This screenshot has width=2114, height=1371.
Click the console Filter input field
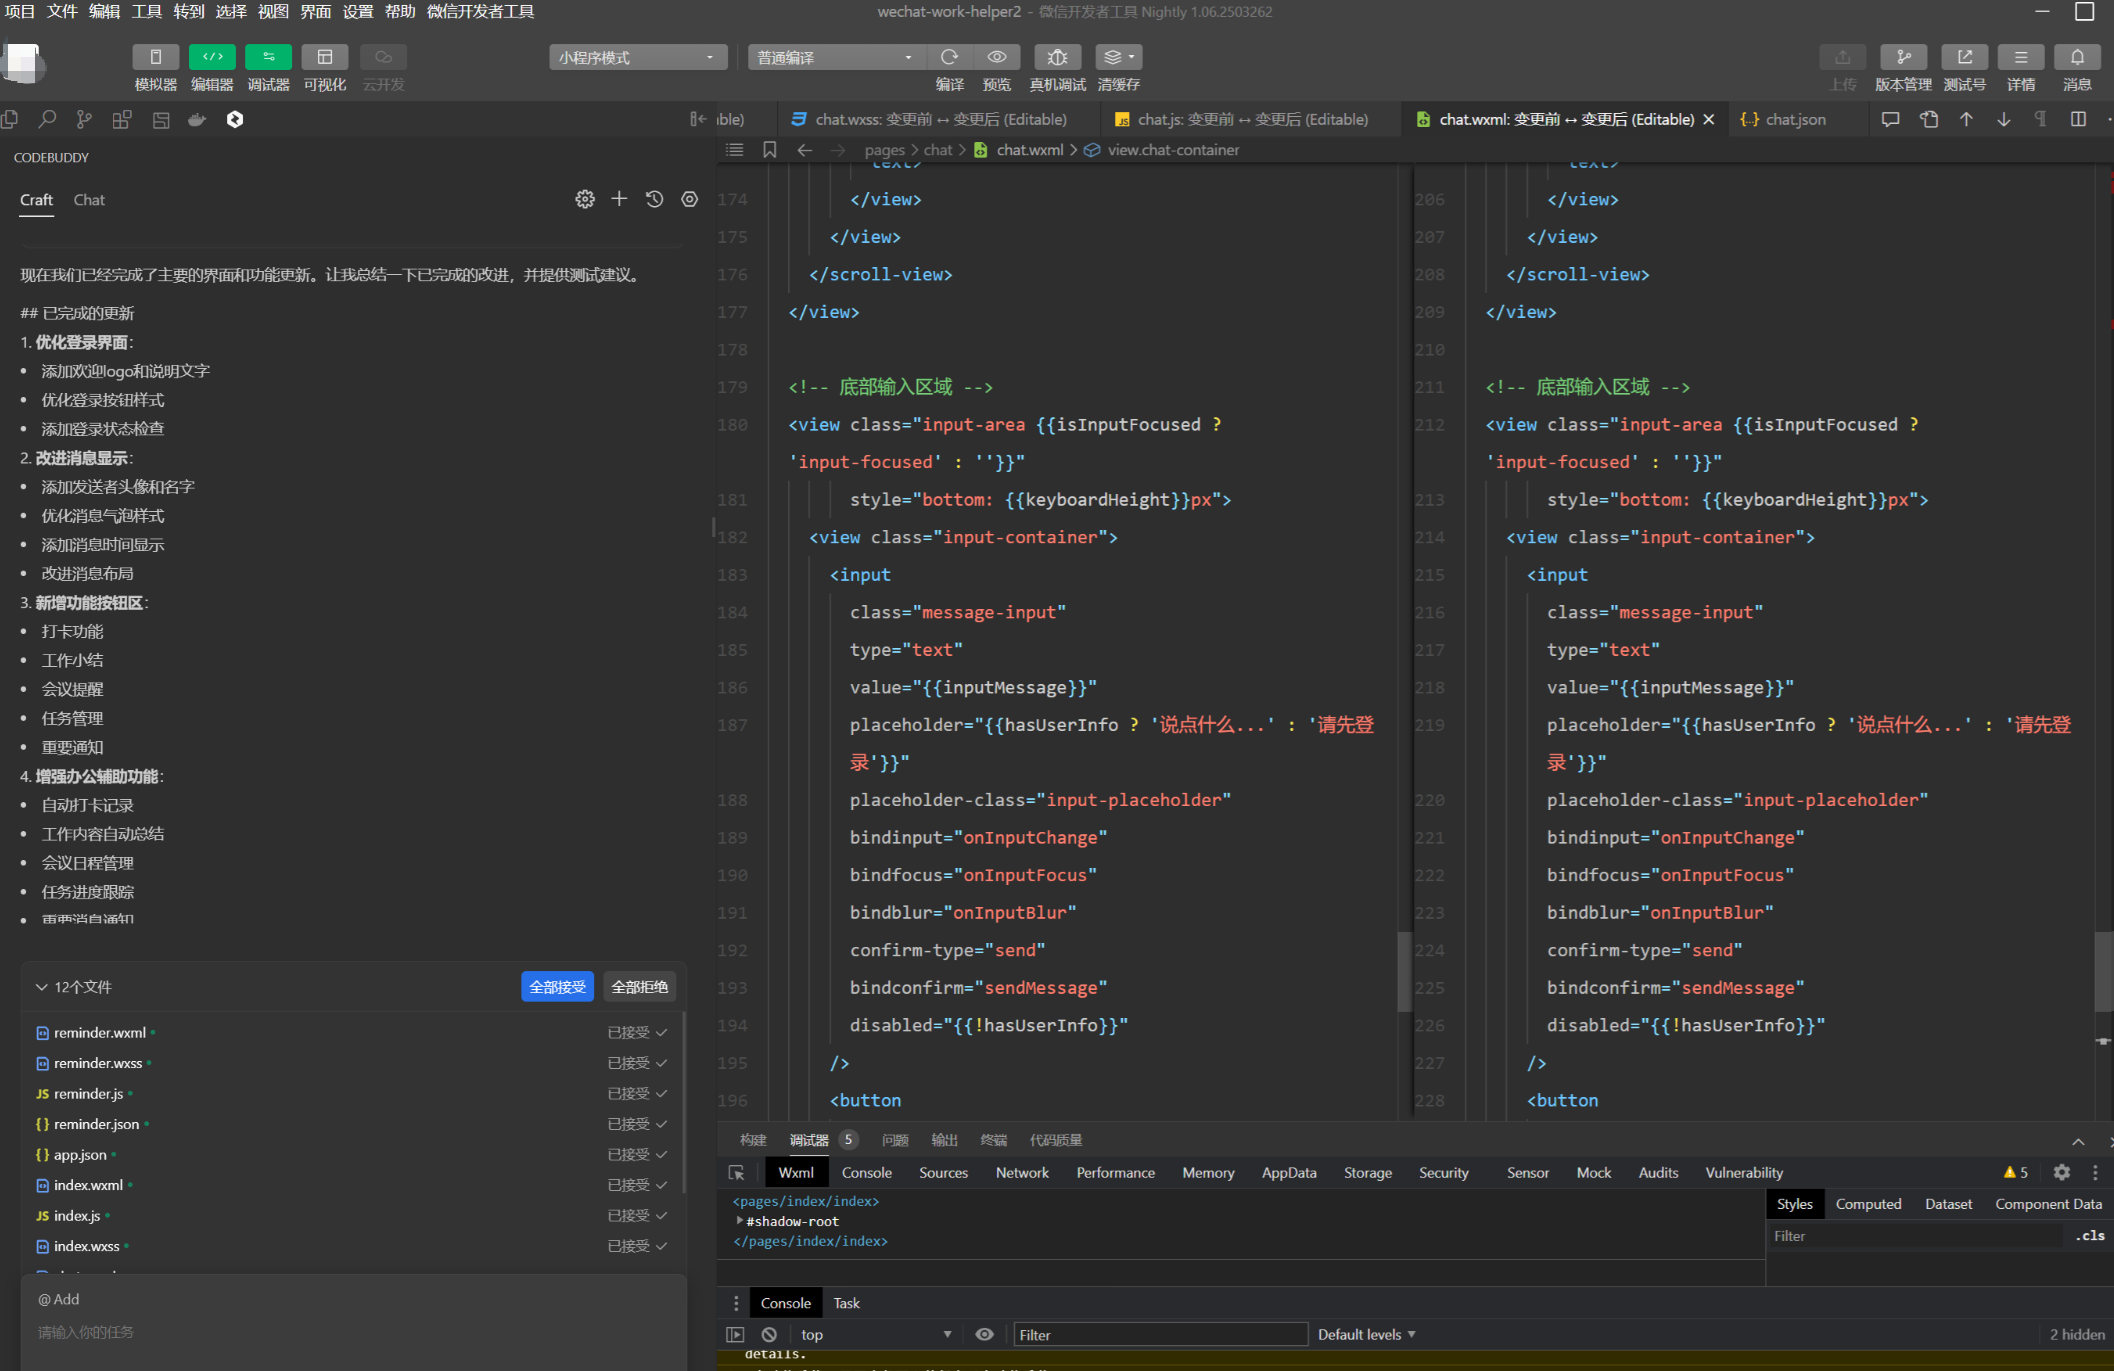pos(1160,1334)
